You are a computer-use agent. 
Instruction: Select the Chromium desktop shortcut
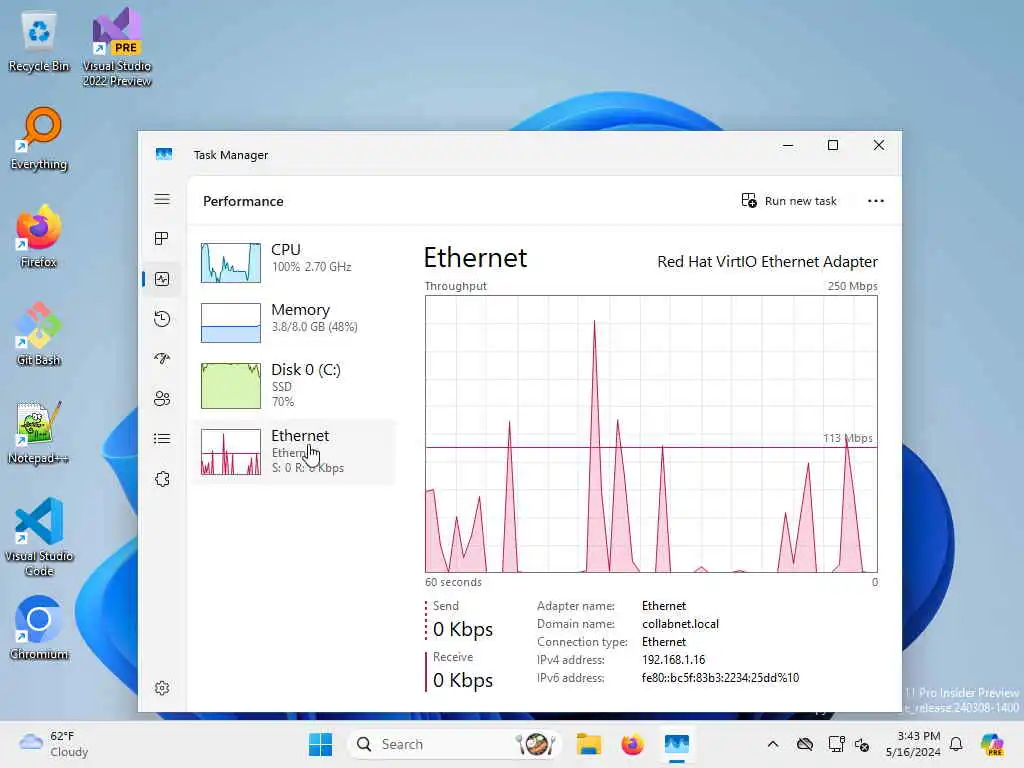[39, 628]
